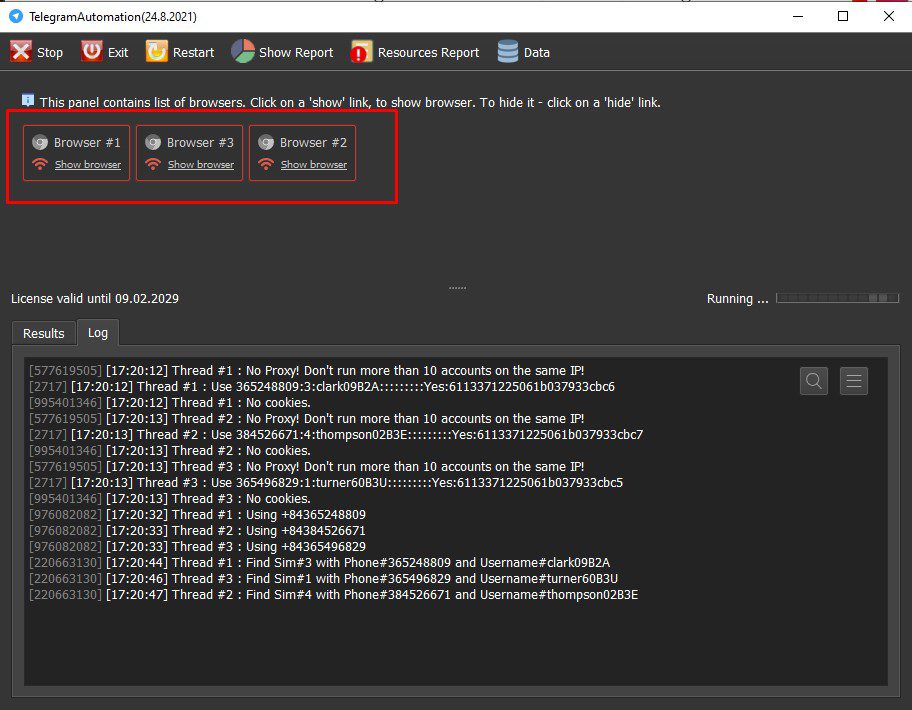This screenshot has width=912, height=710.
Task: Click log line 'Thread #1 : Using +84365248809'
Action: pyautogui.click(x=197, y=515)
